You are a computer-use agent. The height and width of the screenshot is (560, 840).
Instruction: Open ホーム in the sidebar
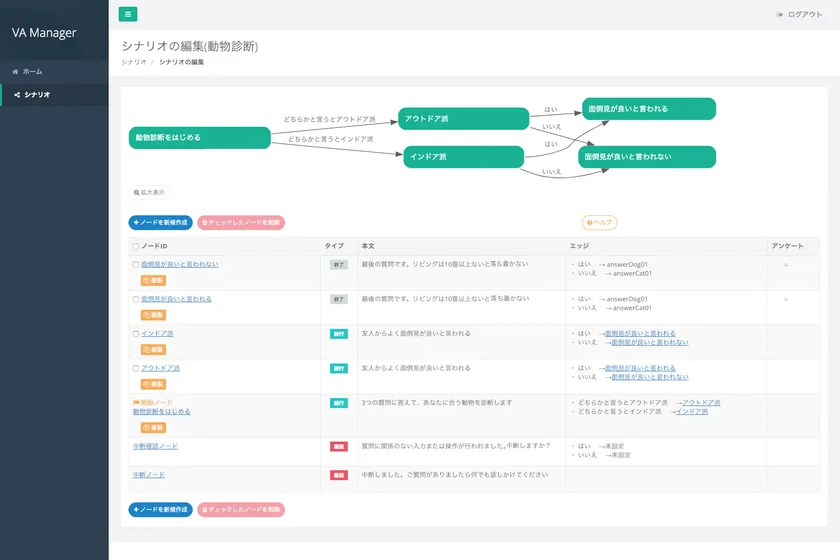32,72
